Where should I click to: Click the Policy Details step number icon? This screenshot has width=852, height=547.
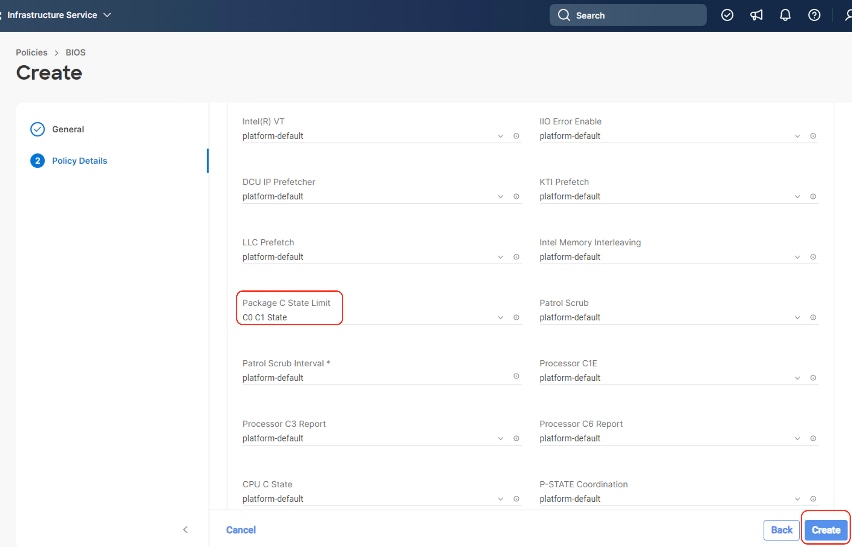pyautogui.click(x=37, y=161)
